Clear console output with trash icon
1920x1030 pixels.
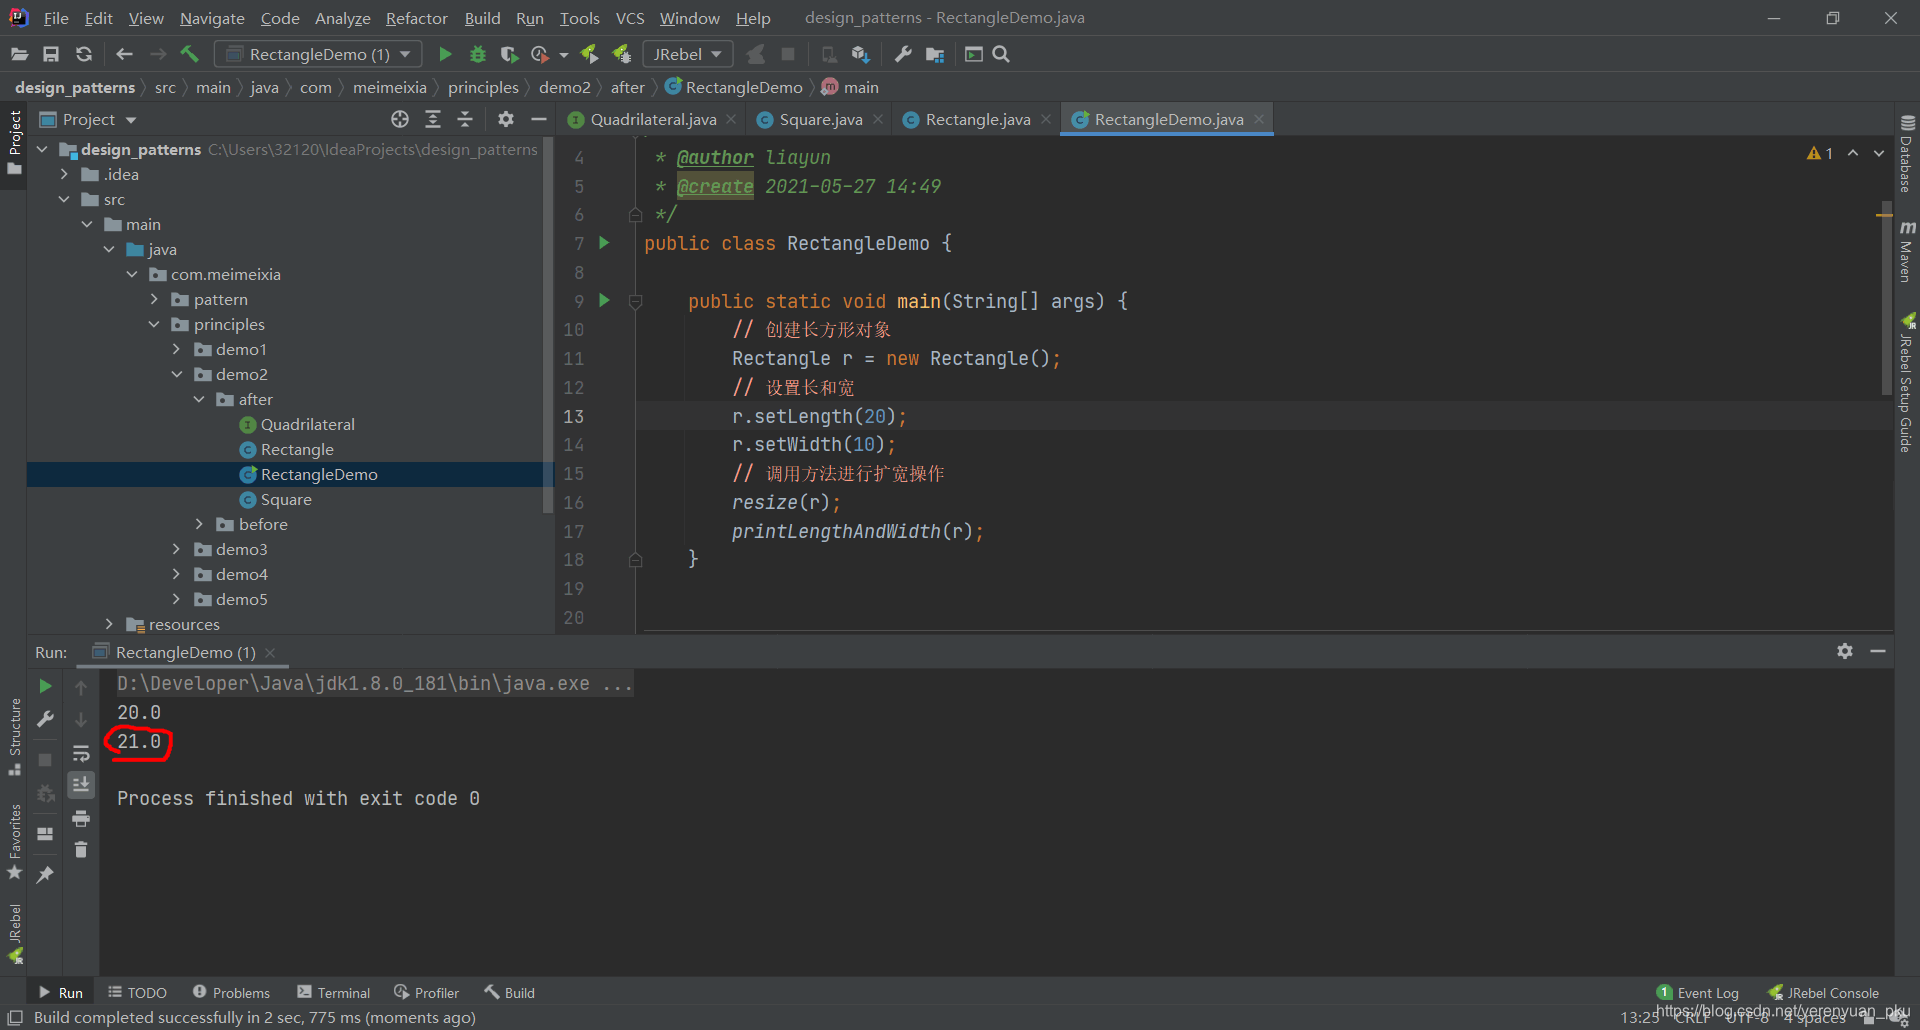click(81, 850)
